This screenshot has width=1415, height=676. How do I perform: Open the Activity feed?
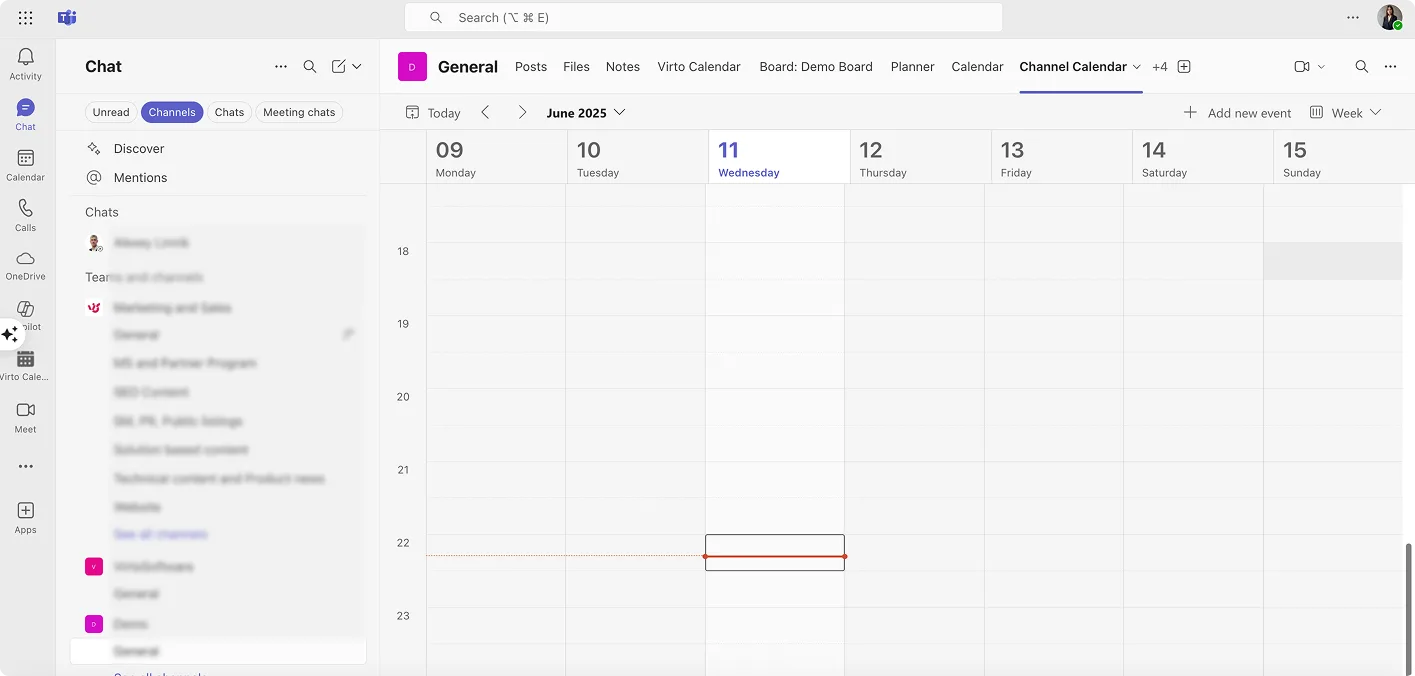pyautogui.click(x=25, y=62)
